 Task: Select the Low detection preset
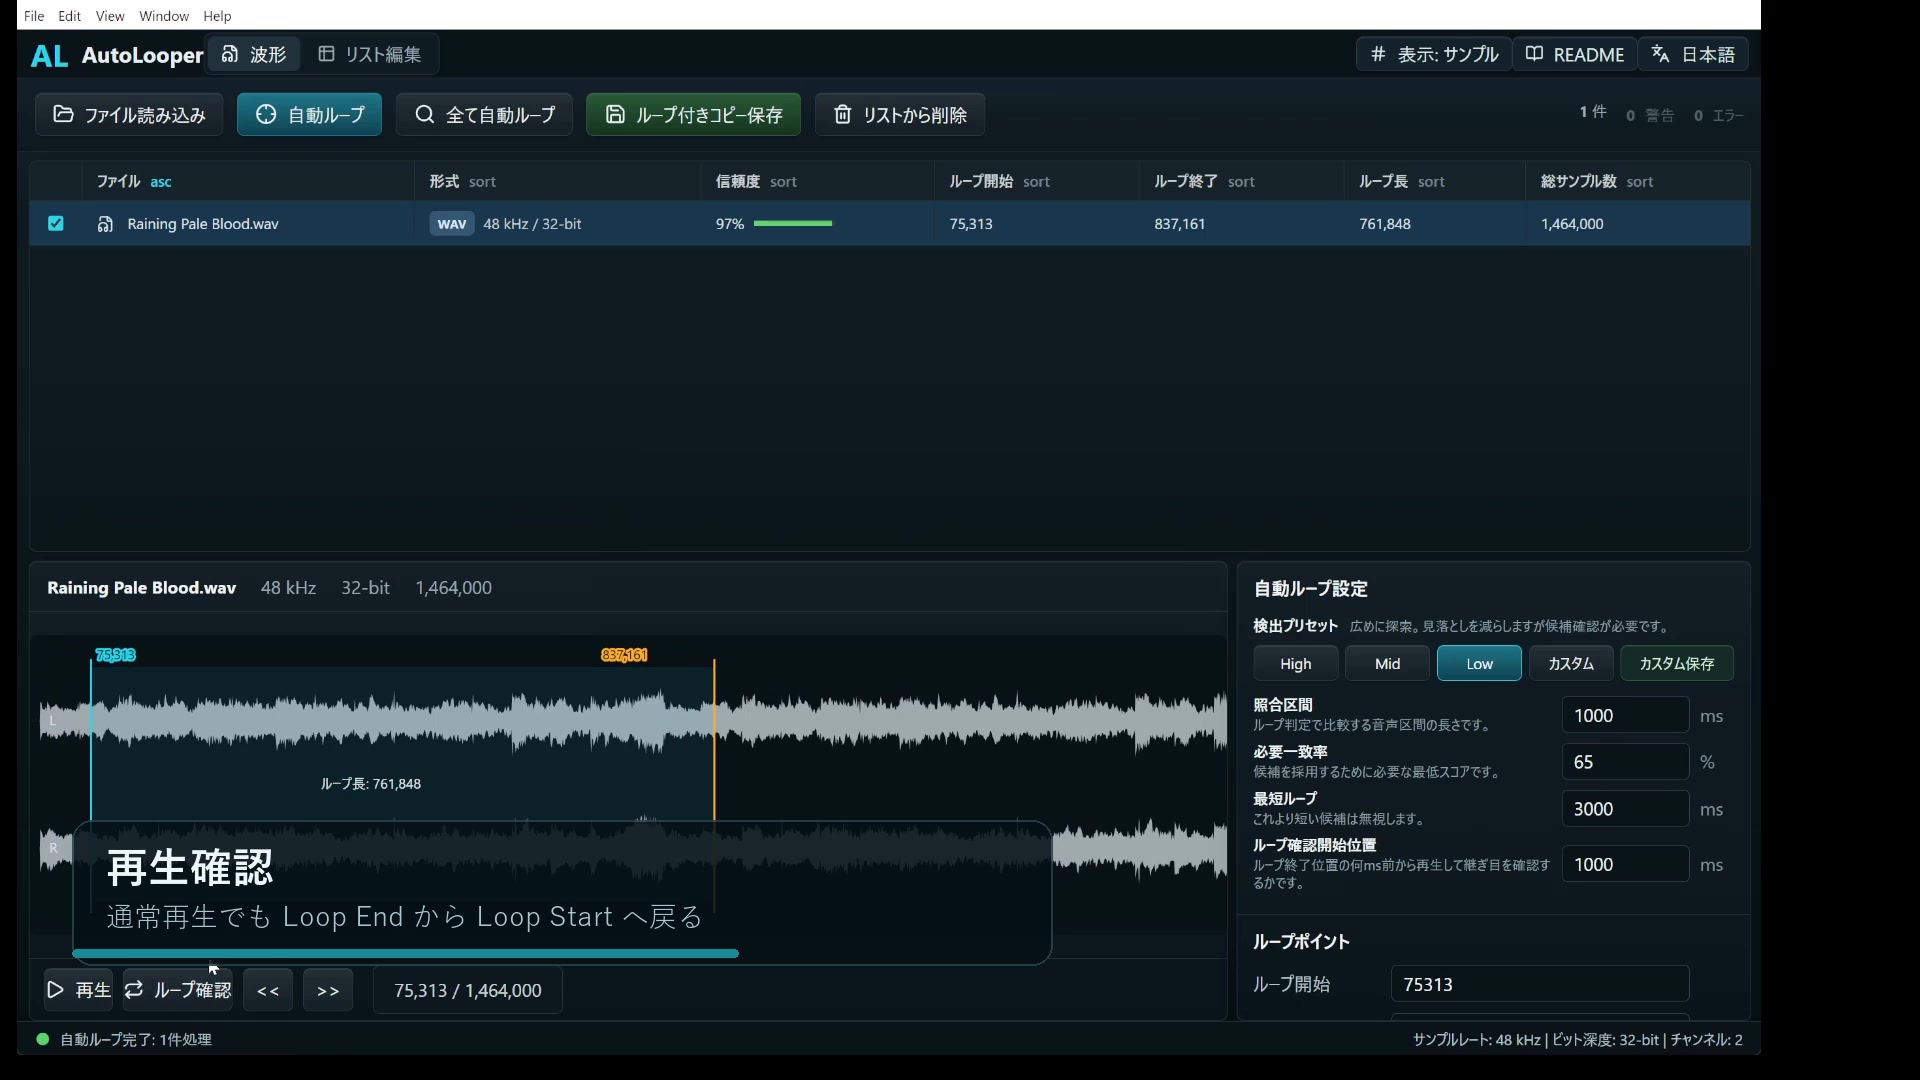tap(1479, 664)
